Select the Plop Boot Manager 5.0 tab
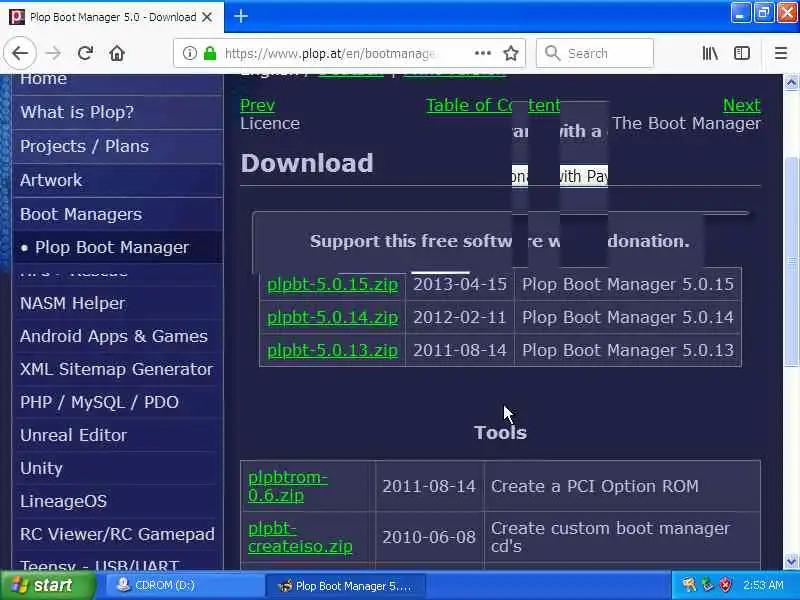The height and width of the screenshot is (600, 800). pos(112,17)
